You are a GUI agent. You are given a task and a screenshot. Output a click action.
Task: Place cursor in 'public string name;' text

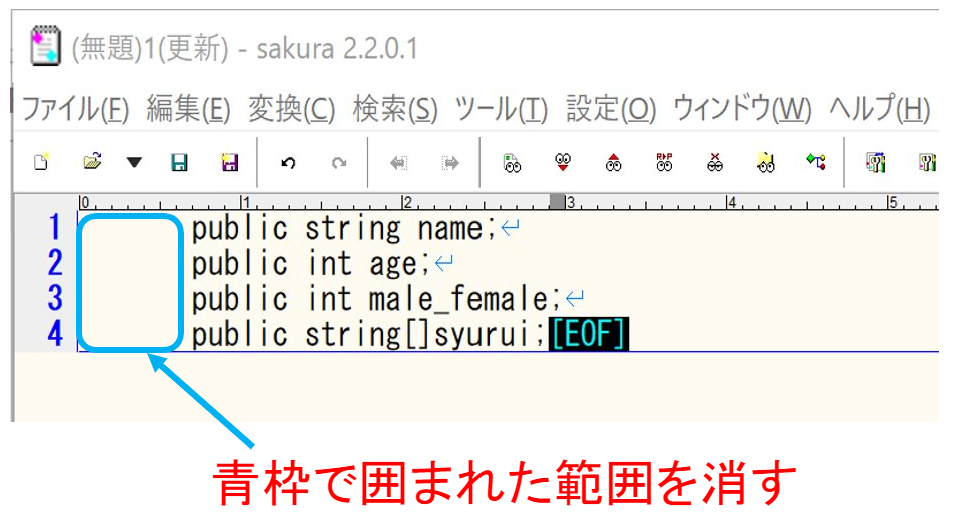tap(344, 229)
